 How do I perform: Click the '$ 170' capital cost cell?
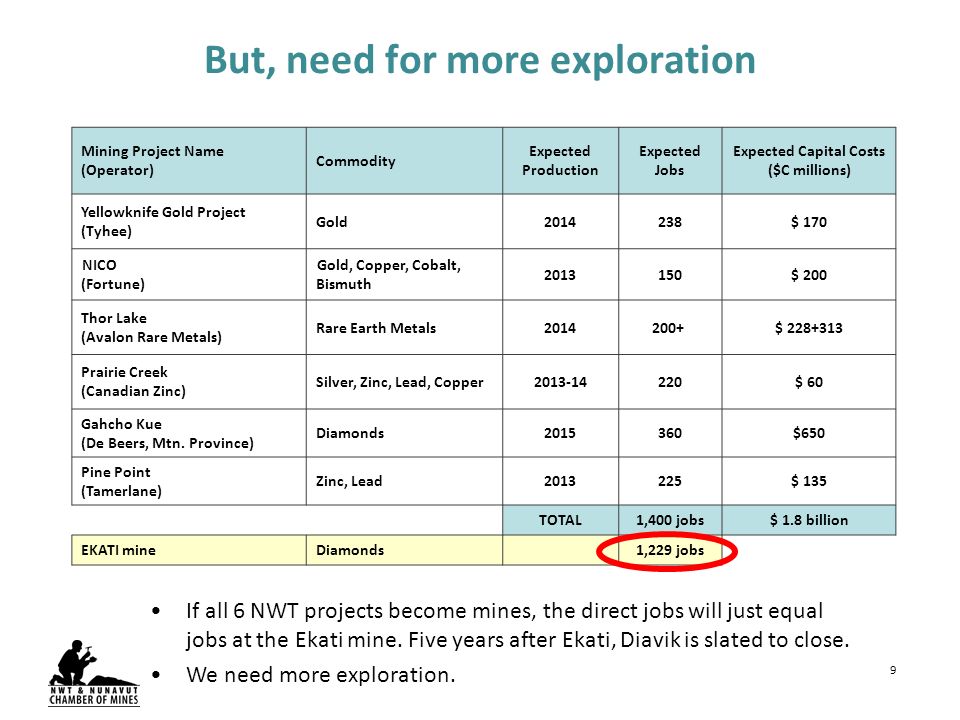pos(809,222)
